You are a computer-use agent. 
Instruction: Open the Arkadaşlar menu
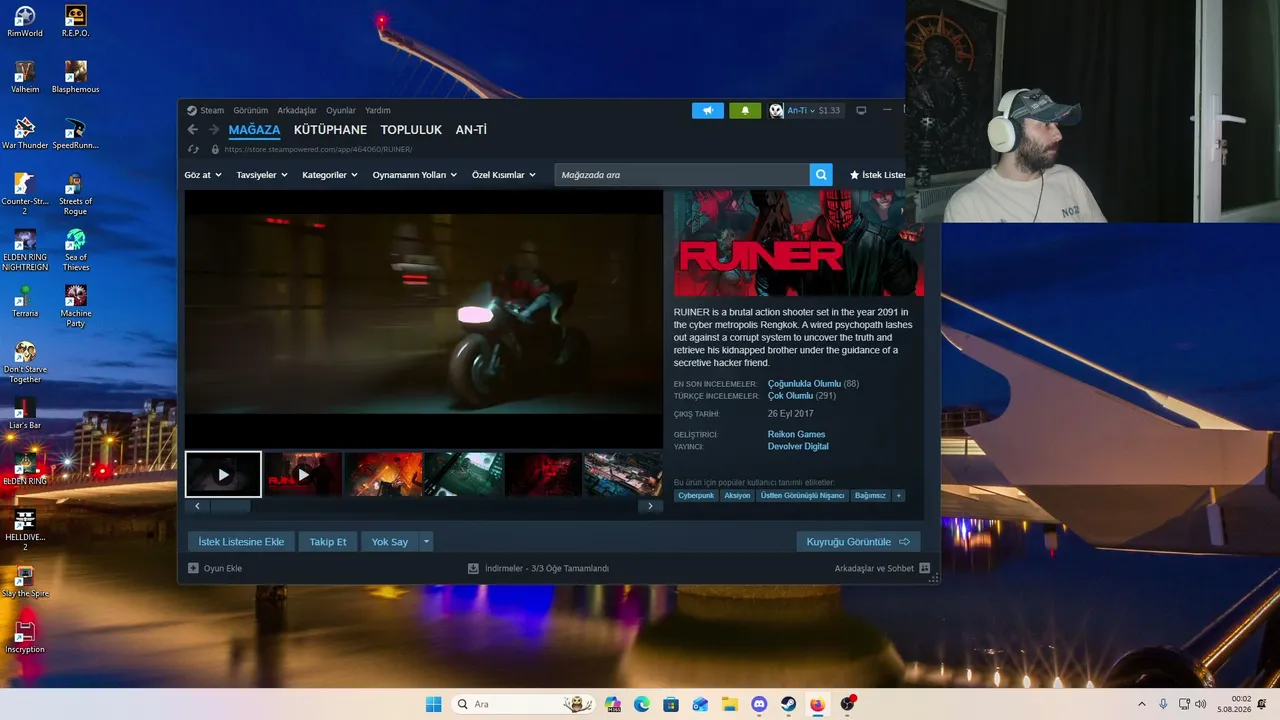click(297, 110)
